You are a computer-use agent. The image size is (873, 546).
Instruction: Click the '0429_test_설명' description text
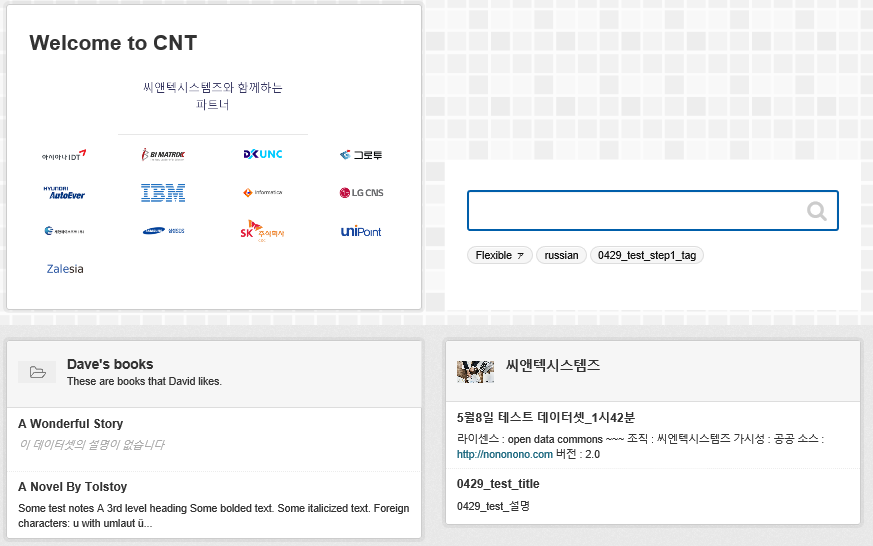pos(493,506)
